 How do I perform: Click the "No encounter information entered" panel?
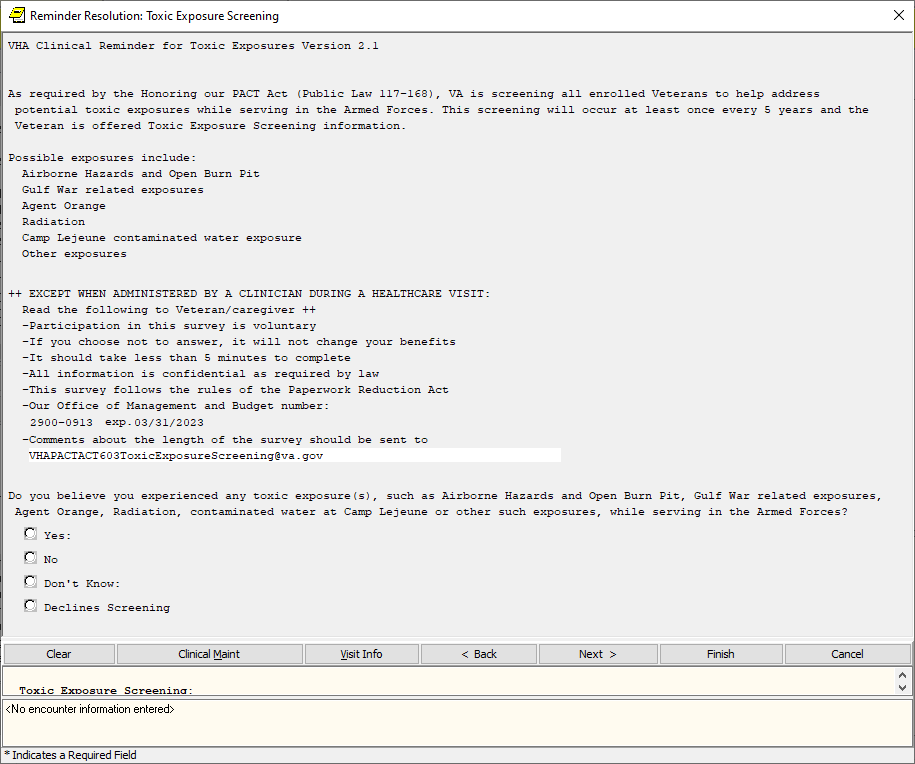tap(456, 722)
